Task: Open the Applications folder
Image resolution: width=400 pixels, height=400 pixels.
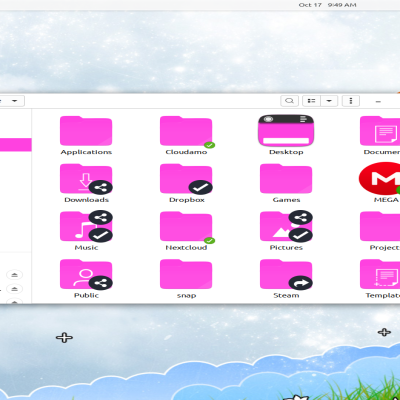Action: pyautogui.click(x=86, y=131)
